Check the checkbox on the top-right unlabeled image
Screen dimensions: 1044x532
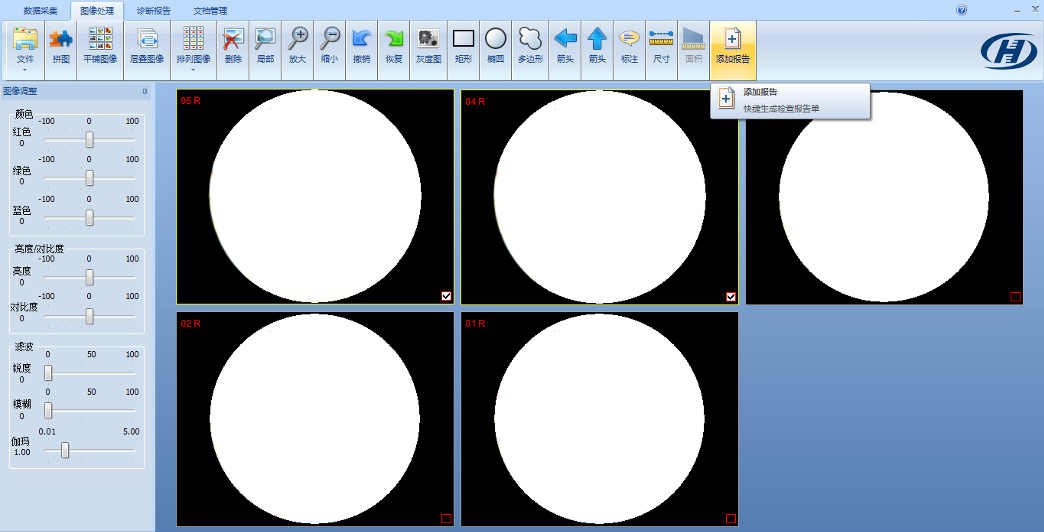click(1015, 296)
